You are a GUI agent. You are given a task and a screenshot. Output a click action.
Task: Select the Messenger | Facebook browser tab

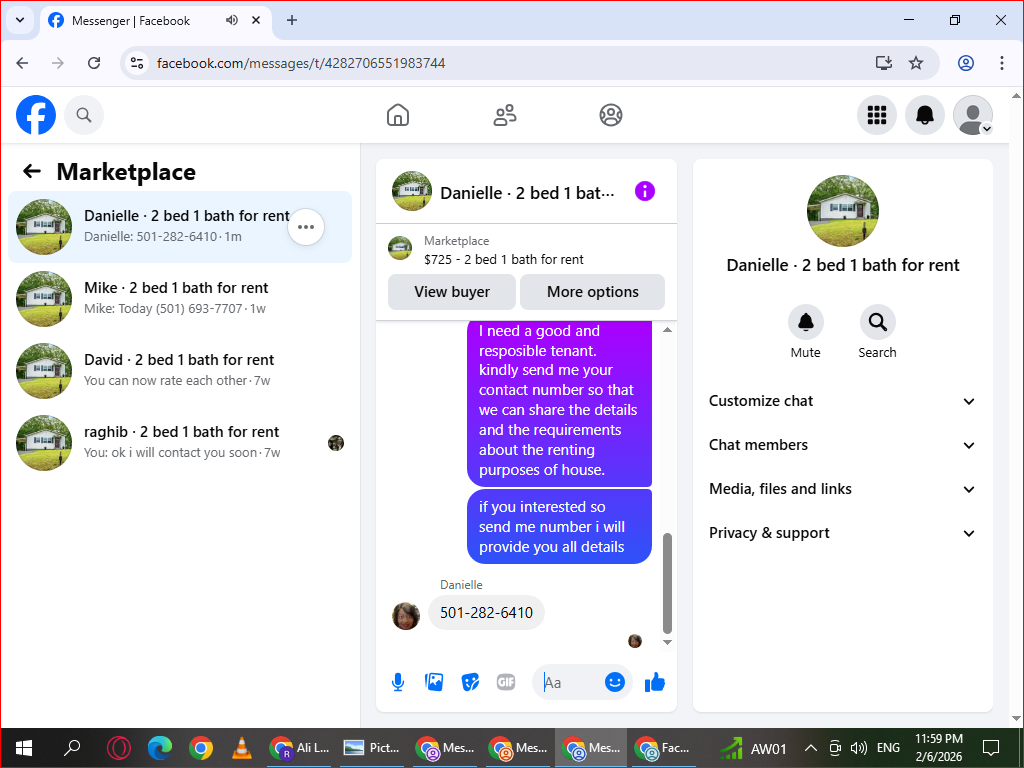tap(155, 20)
